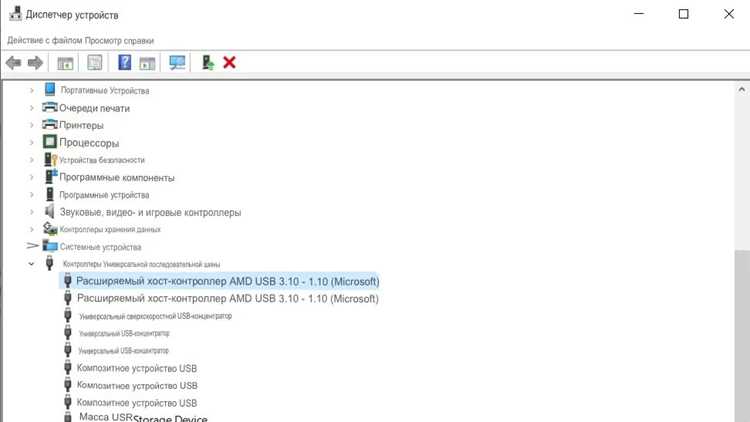Select Контроллеры универсальной последовательной шины row
Image resolution: width=750 pixels, height=422 pixels.
142,264
